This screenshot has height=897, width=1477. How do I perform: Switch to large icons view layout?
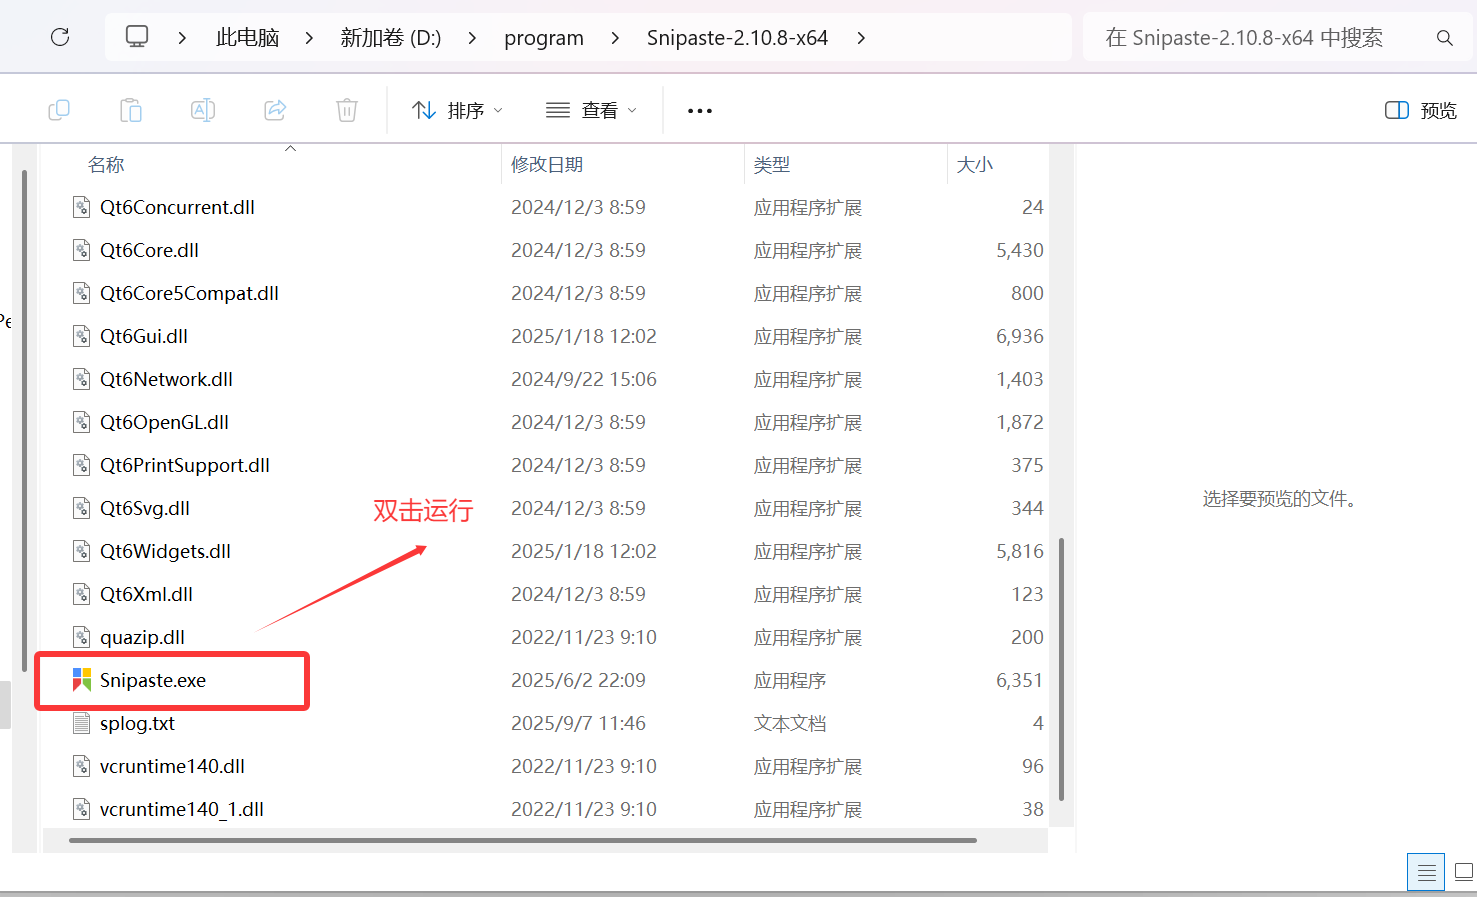tap(1464, 872)
